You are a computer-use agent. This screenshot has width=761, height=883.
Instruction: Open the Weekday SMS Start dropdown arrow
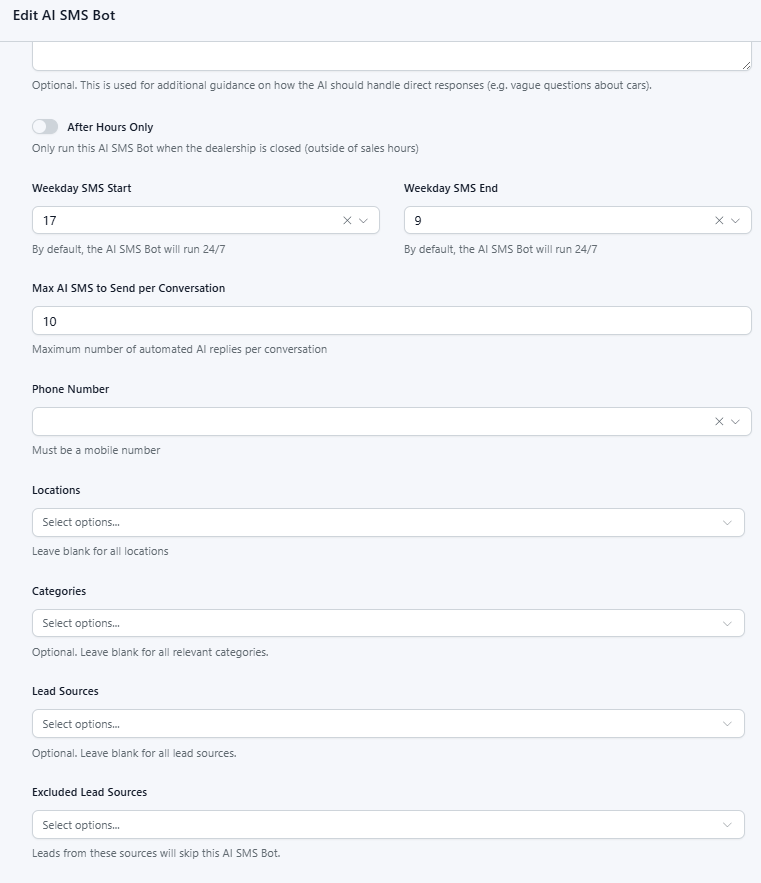coord(363,221)
